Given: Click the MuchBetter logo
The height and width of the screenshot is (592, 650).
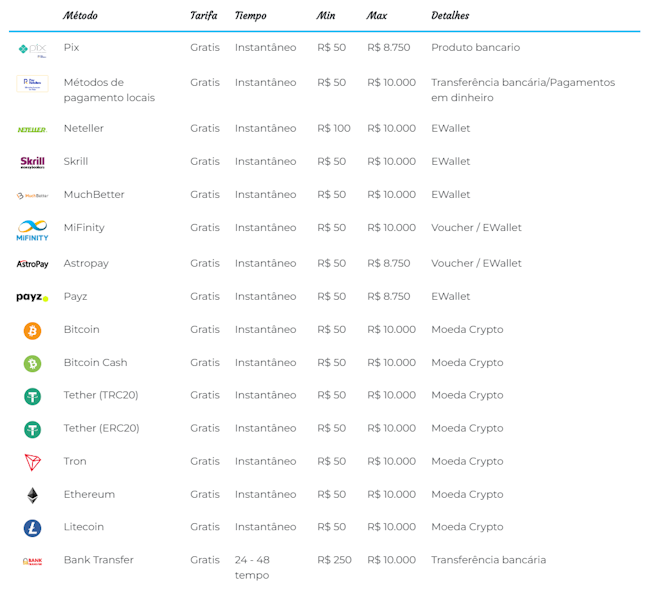Looking at the screenshot, I should [32, 196].
